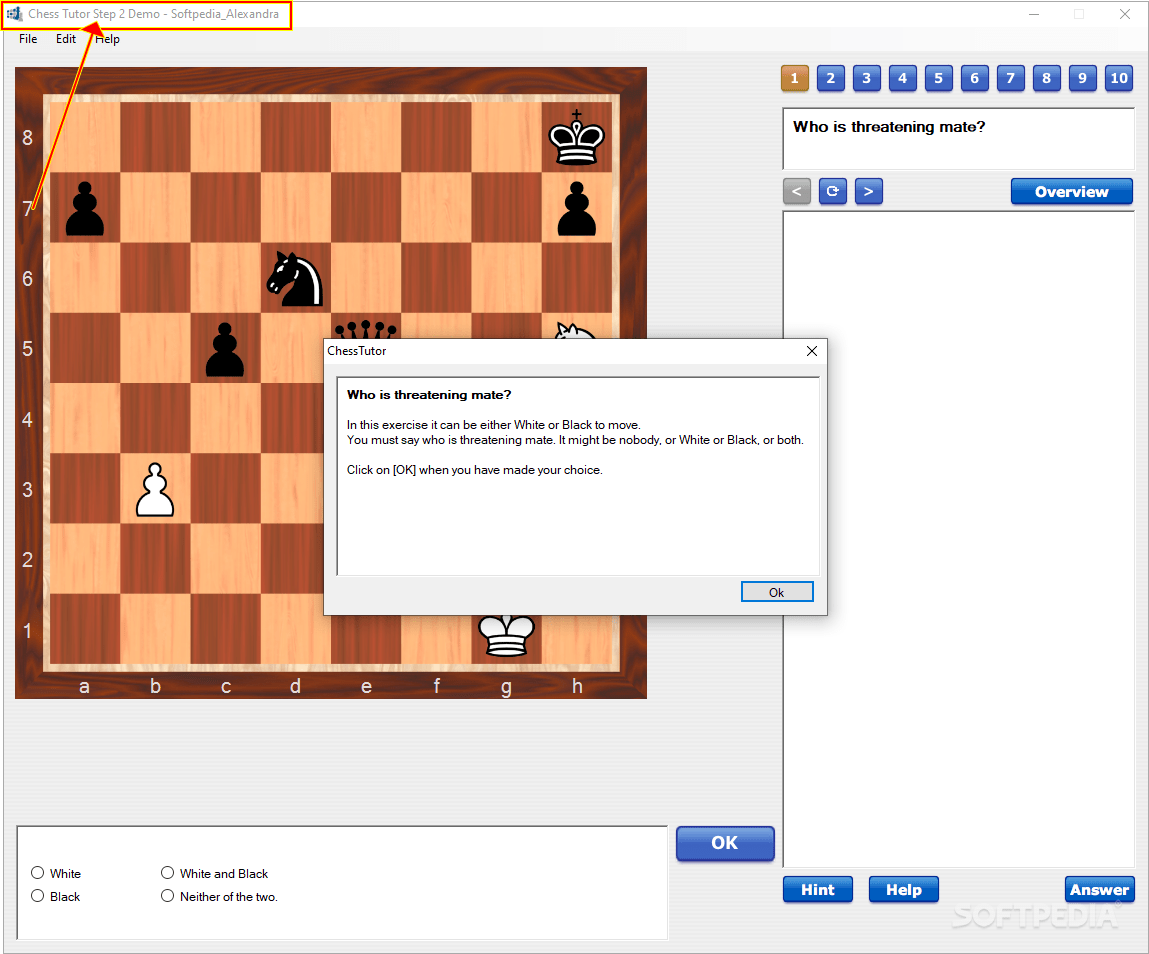Open the File menu
This screenshot has height=954, width=1149.
[27, 39]
